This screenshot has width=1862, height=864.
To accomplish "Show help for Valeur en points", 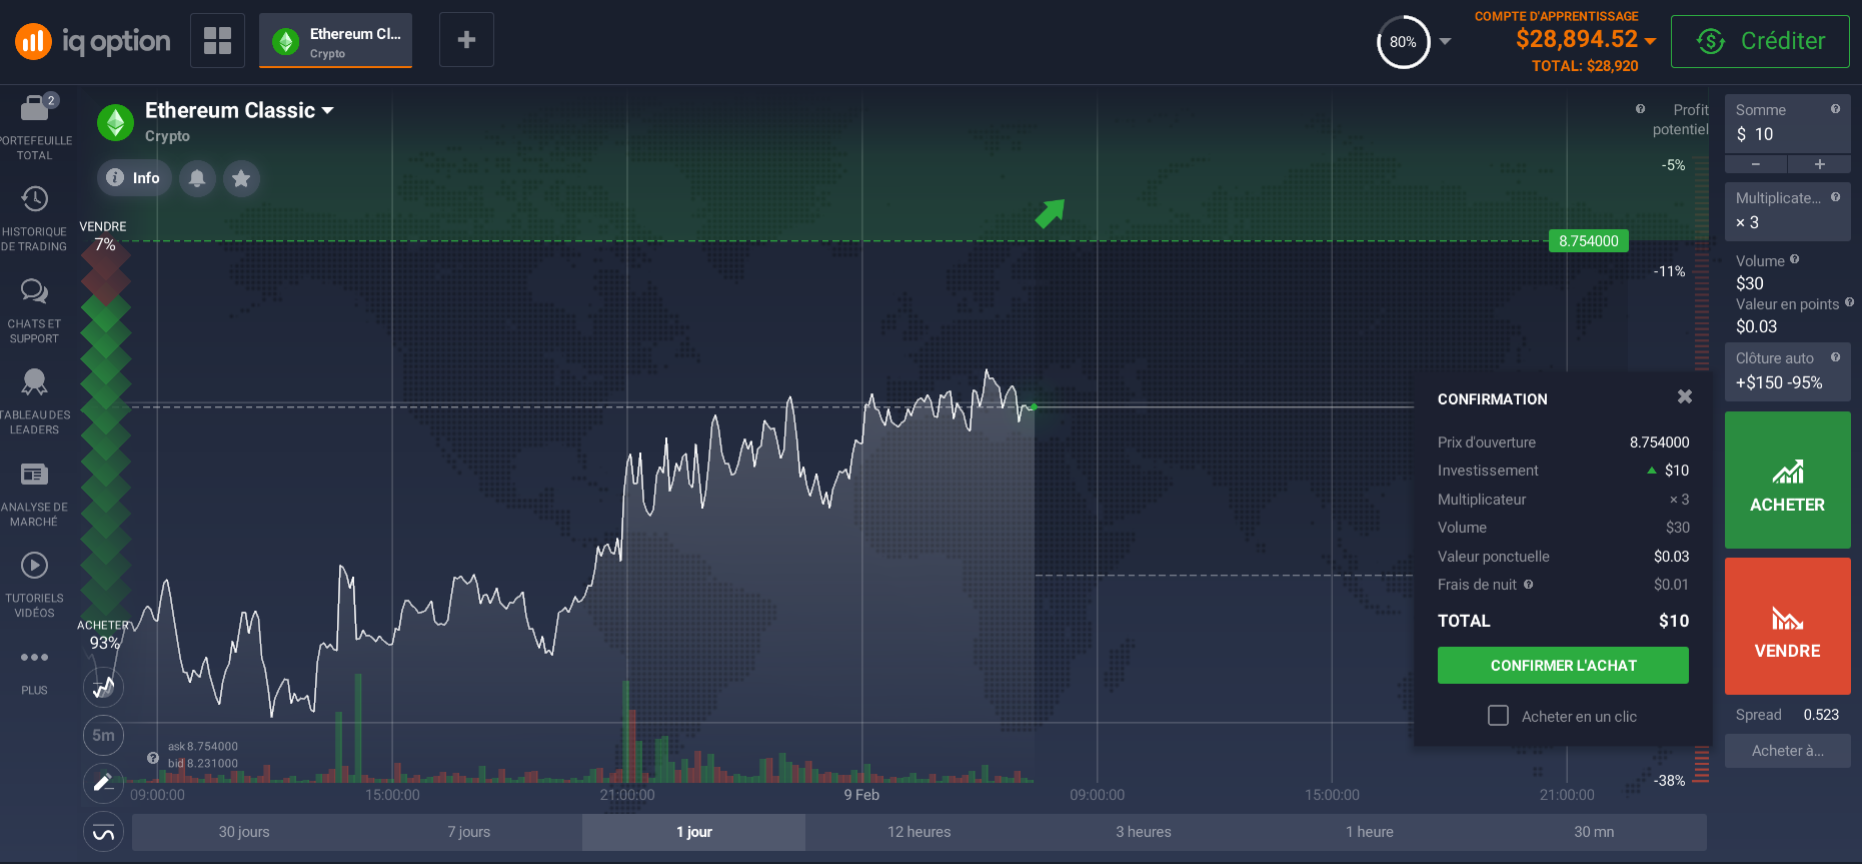I will [x=1849, y=302].
